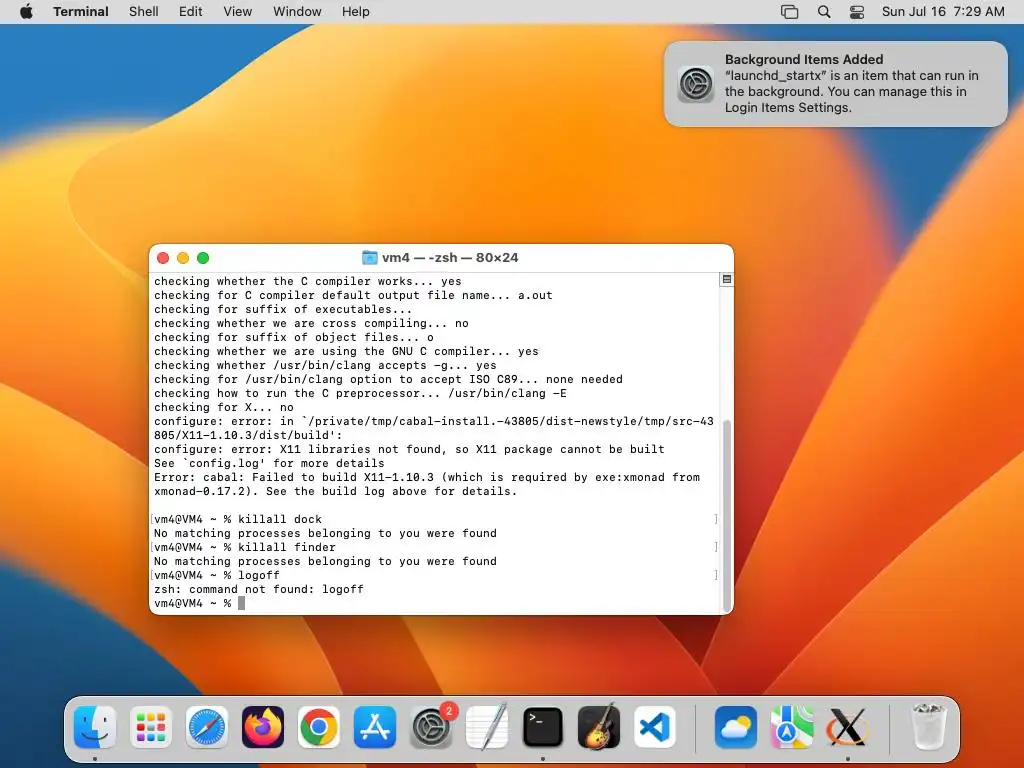1024x768 pixels.
Task: Click the 'checking for X... no' line
Action: pos(224,408)
